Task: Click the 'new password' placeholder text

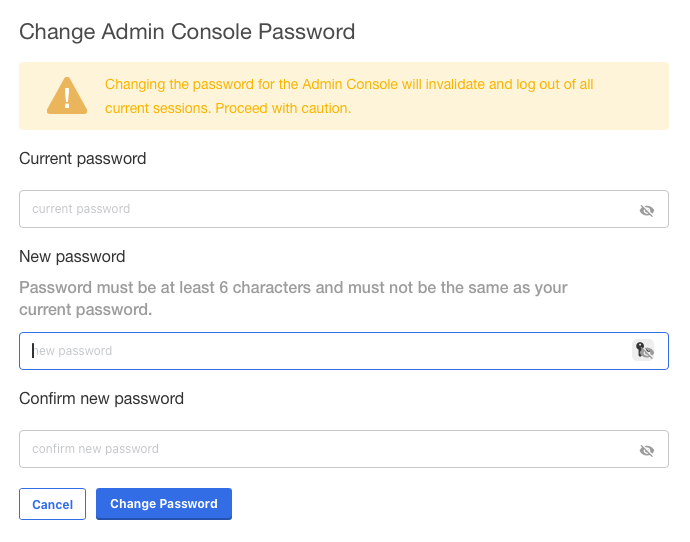Action: [x=74, y=351]
